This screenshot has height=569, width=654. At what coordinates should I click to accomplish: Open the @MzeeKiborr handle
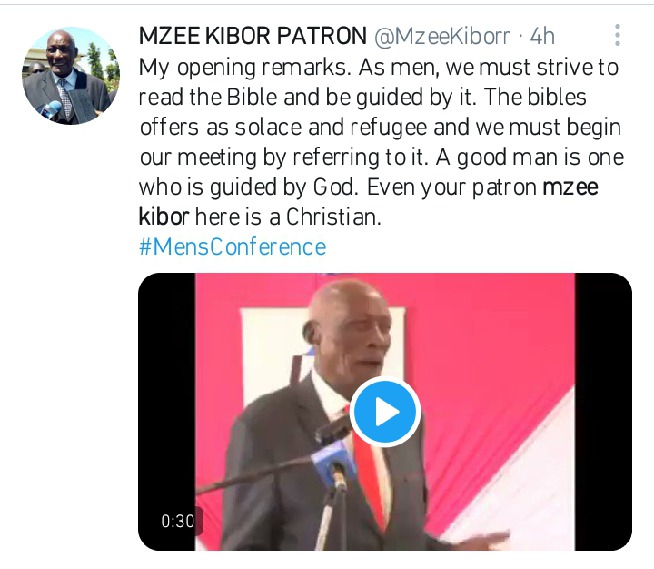pos(442,36)
